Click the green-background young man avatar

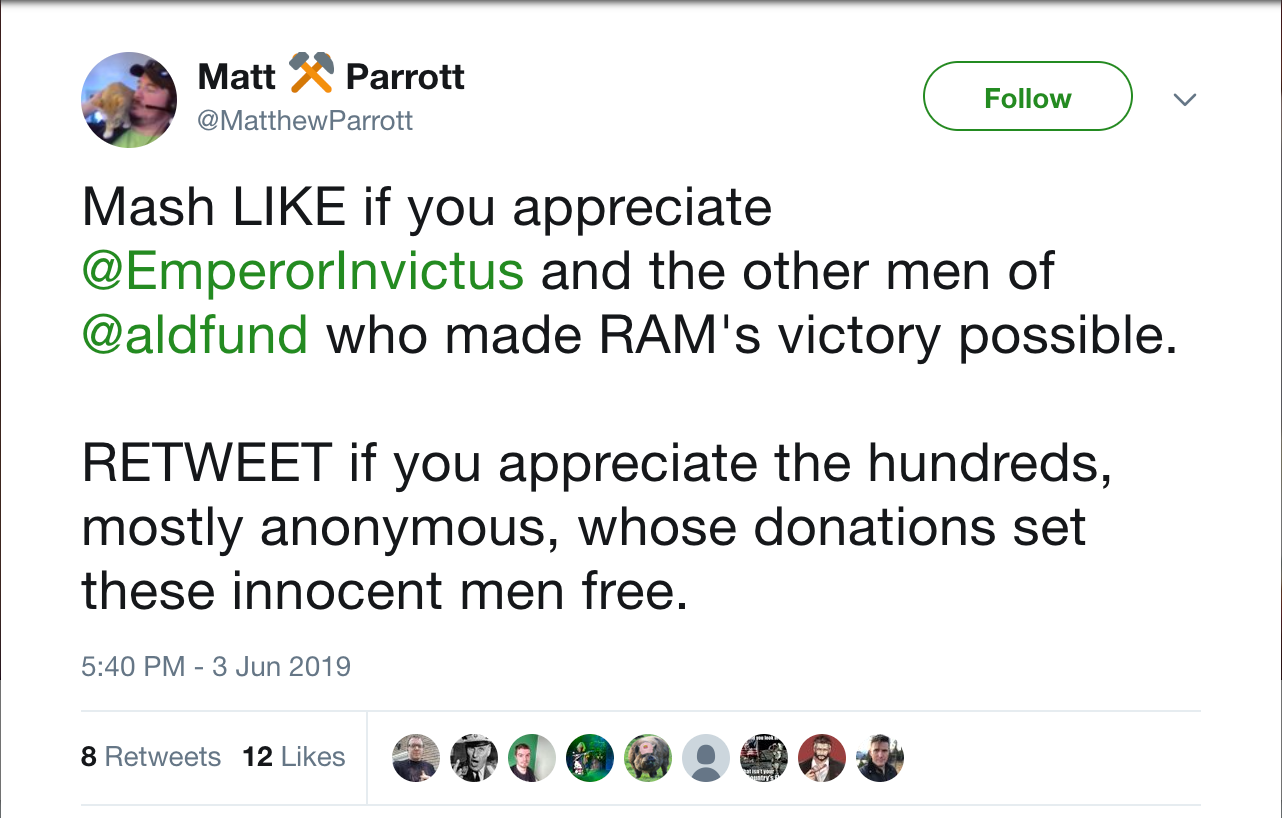click(532, 757)
